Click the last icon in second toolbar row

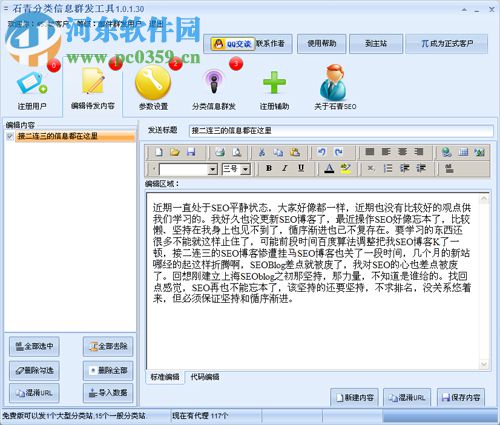(x=449, y=168)
